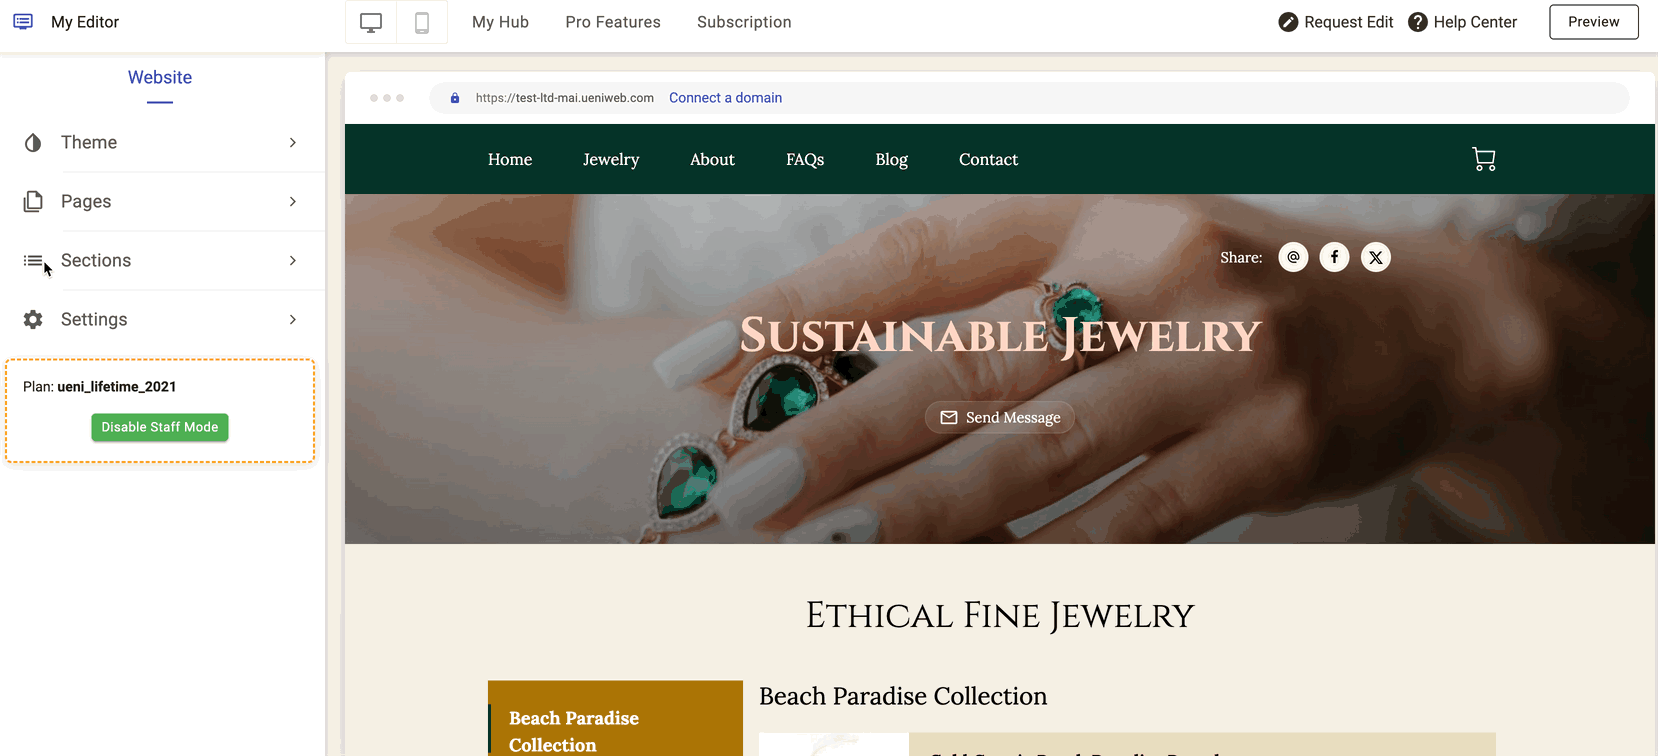Share on Facebook icon

[x=1334, y=257]
